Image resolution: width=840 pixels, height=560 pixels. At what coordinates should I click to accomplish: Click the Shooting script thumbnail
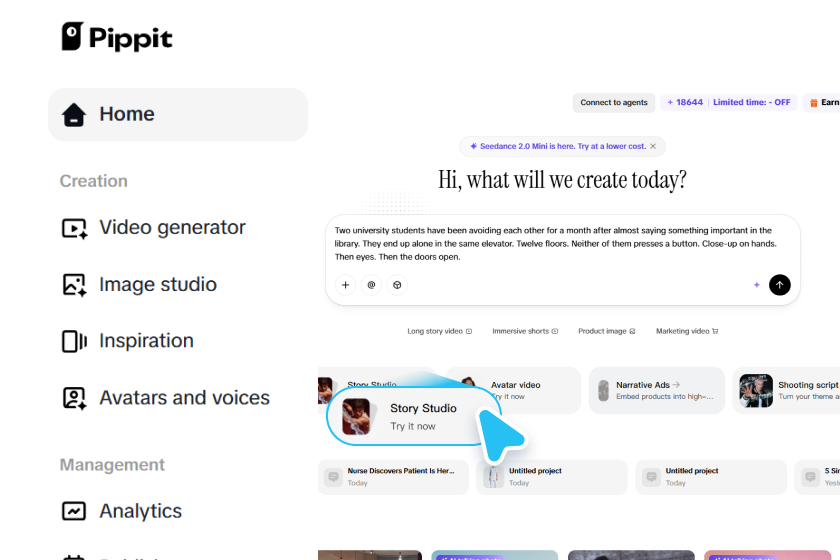point(756,391)
